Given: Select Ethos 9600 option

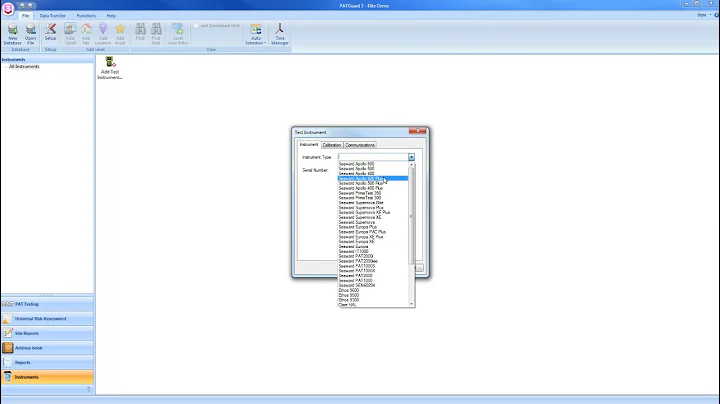Looking at the screenshot, I should point(372,290).
